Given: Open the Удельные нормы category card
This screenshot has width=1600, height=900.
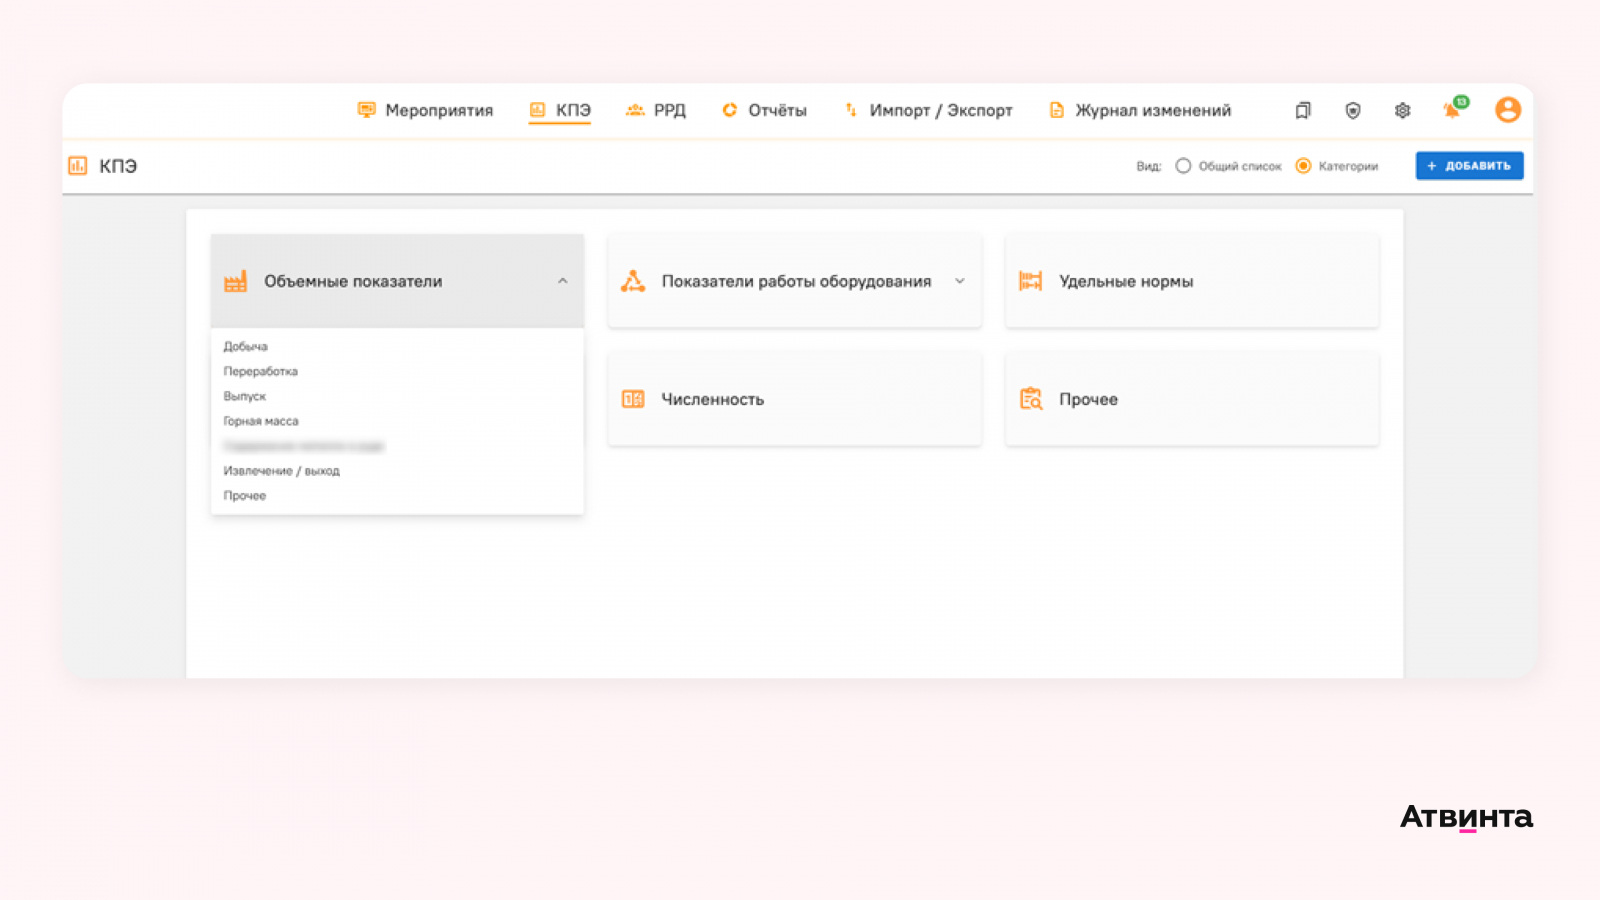Looking at the screenshot, I should (1192, 281).
